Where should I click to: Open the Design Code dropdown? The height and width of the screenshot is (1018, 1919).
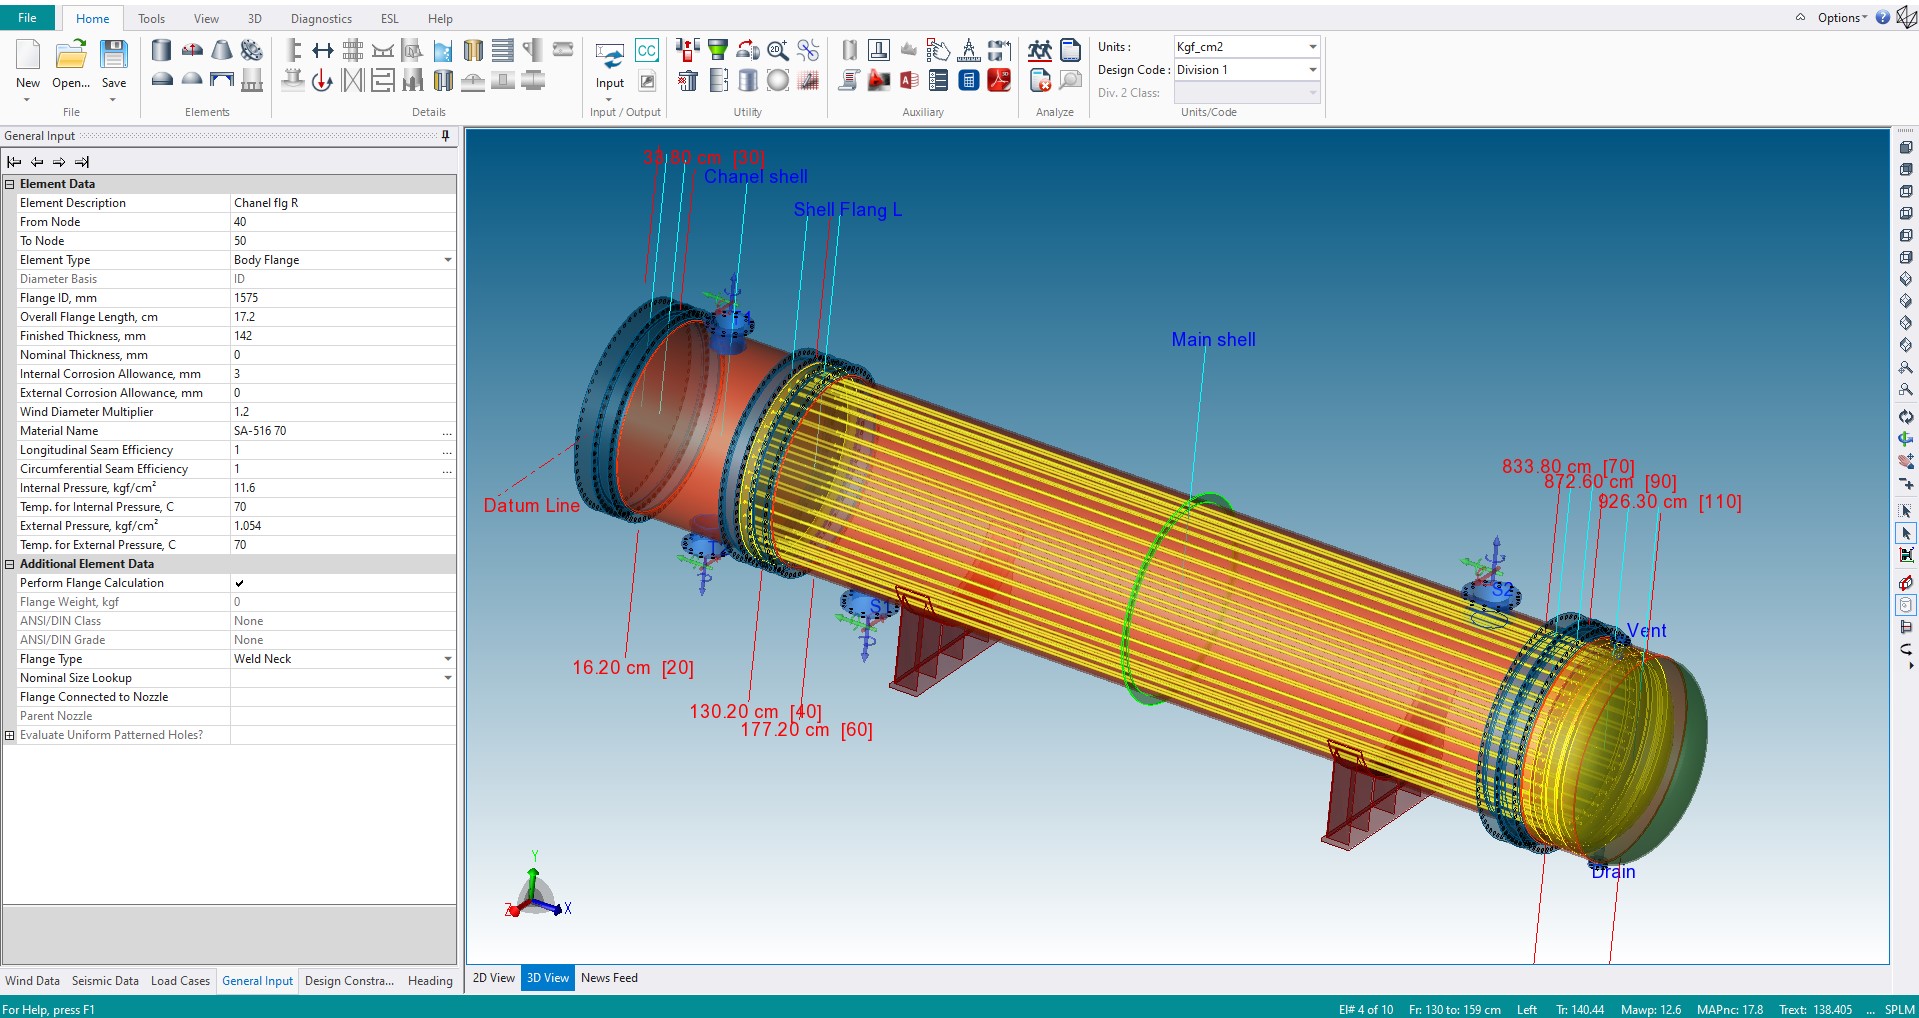(x=1312, y=70)
